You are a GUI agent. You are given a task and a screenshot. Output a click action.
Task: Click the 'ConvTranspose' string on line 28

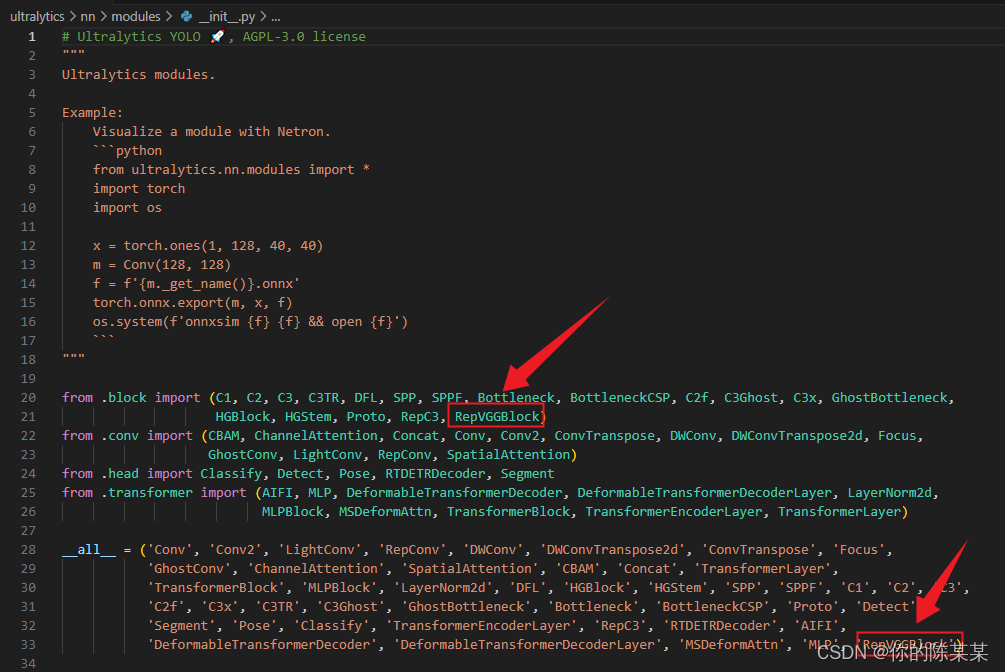click(758, 550)
